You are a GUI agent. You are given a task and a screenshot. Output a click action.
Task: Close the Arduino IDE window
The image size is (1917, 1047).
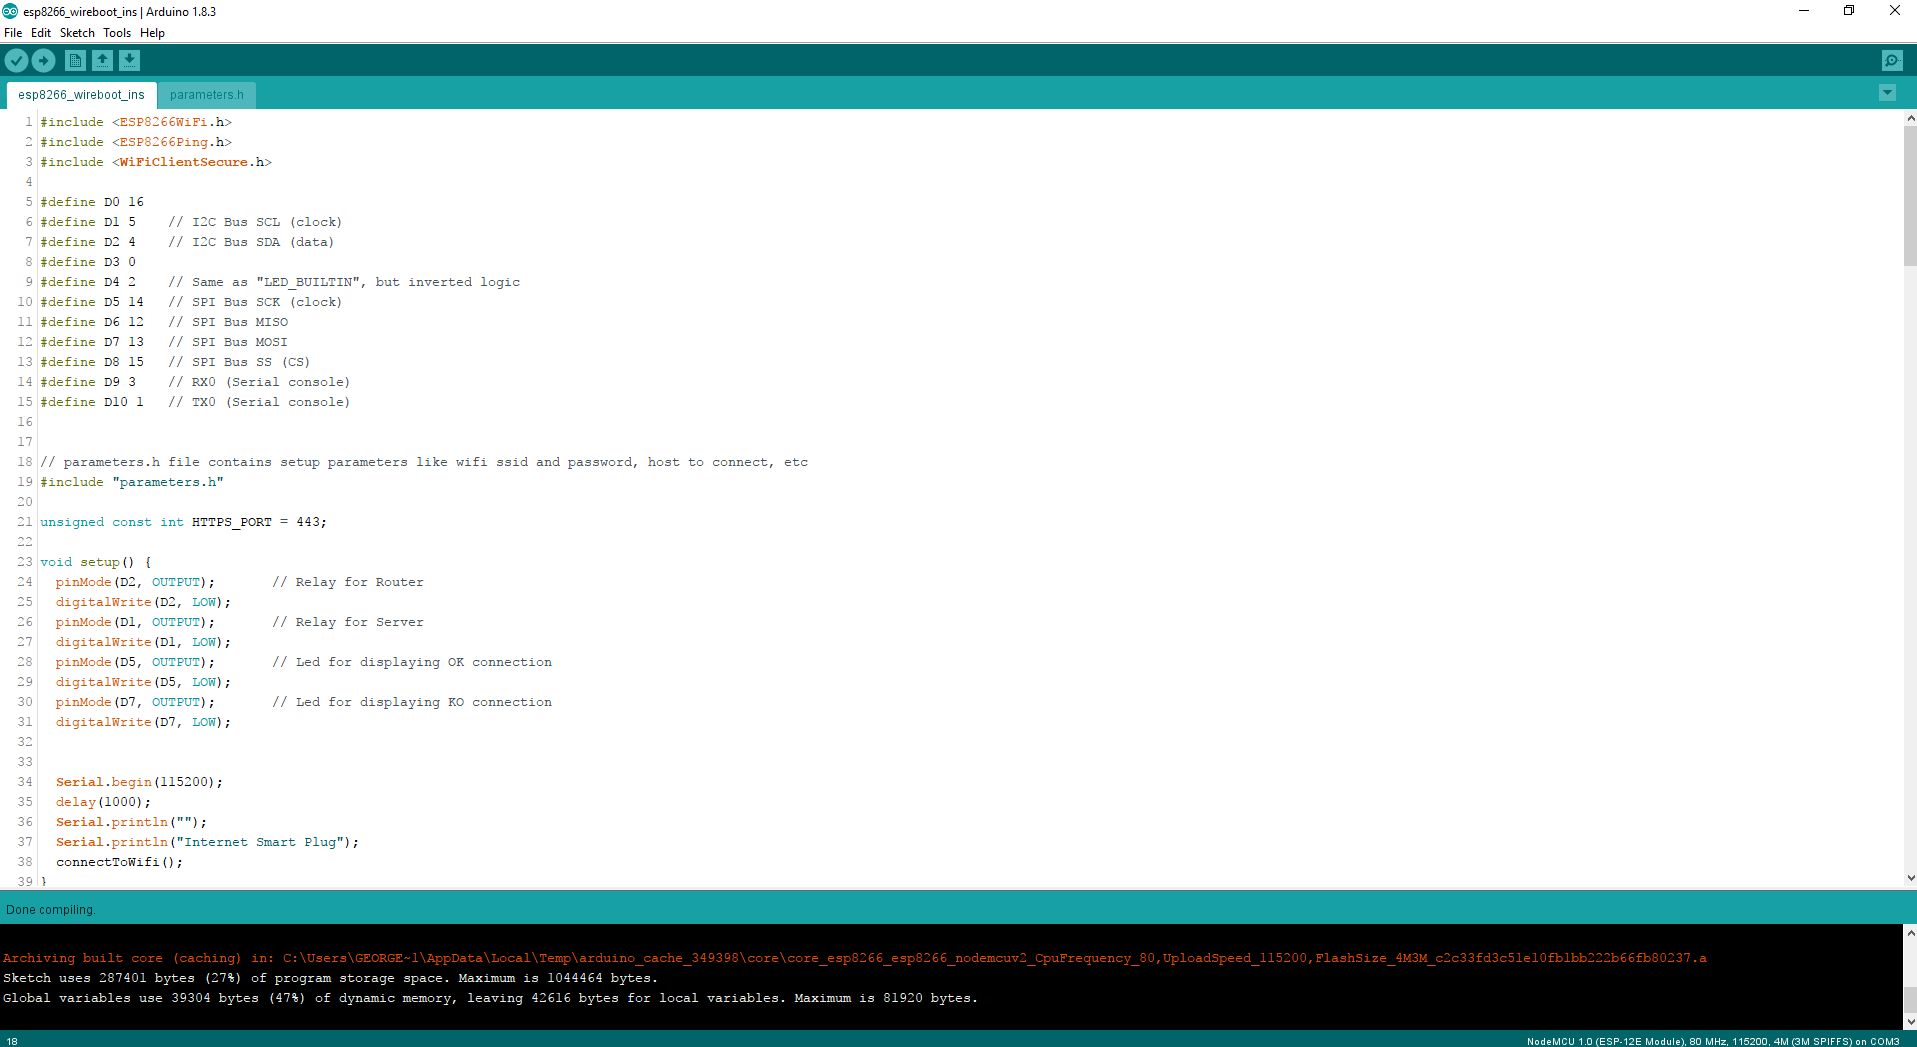[x=1894, y=11]
